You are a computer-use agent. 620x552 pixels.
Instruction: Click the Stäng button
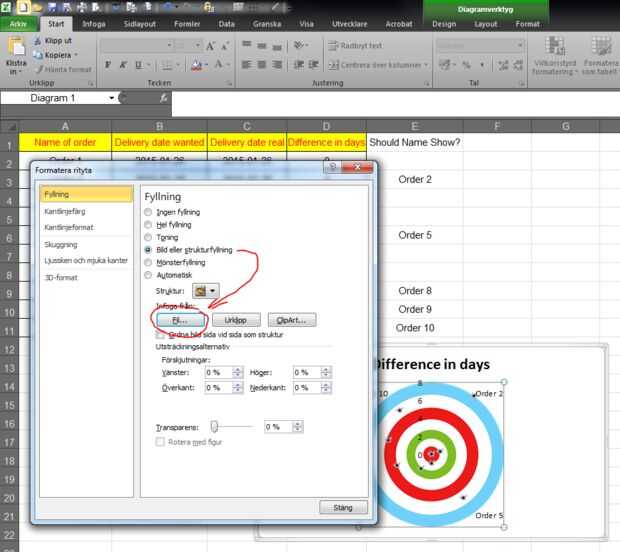[343, 507]
